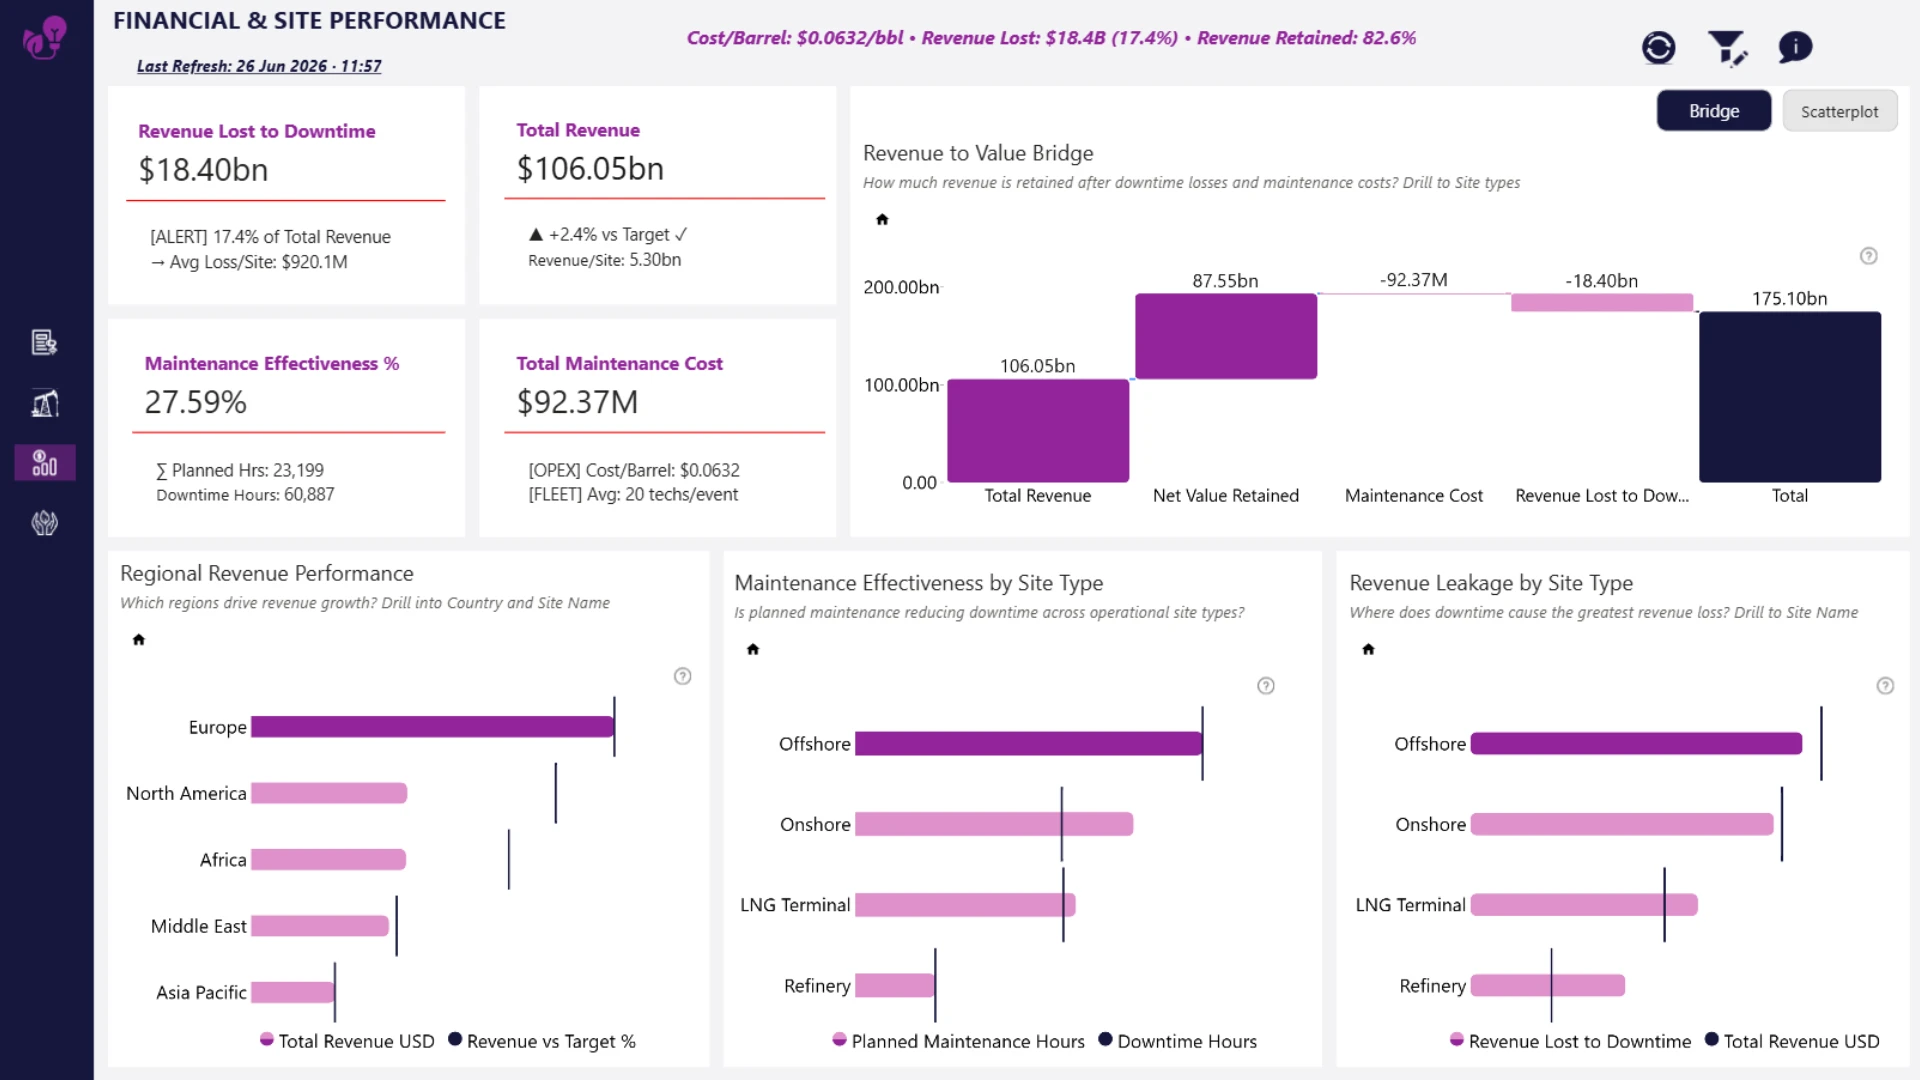This screenshot has width=1920, height=1080.
Task: Click the Europe revenue bar
Action: tap(432, 727)
